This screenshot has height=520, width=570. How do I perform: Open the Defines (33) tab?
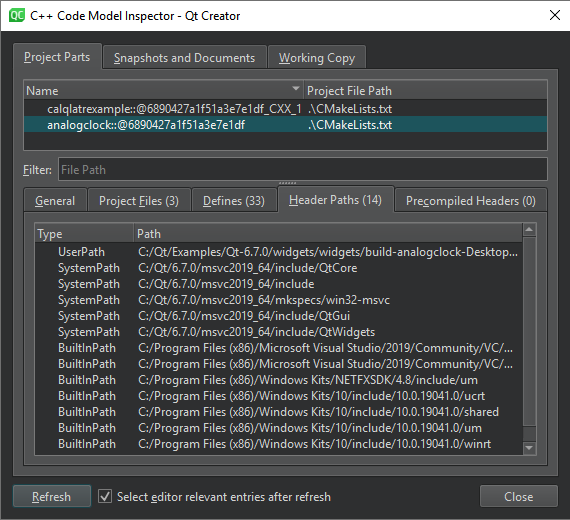click(x=234, y=201)
